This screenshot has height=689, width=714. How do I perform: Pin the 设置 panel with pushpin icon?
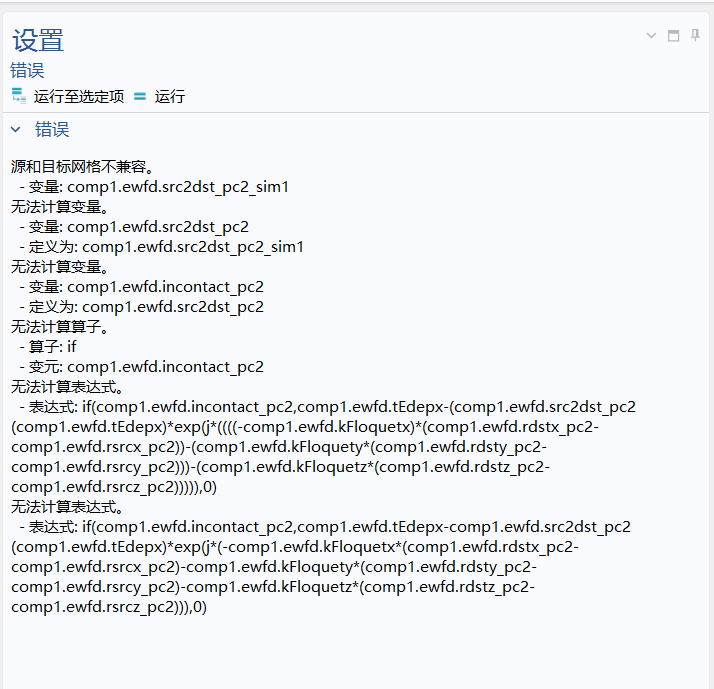point(695,35)
